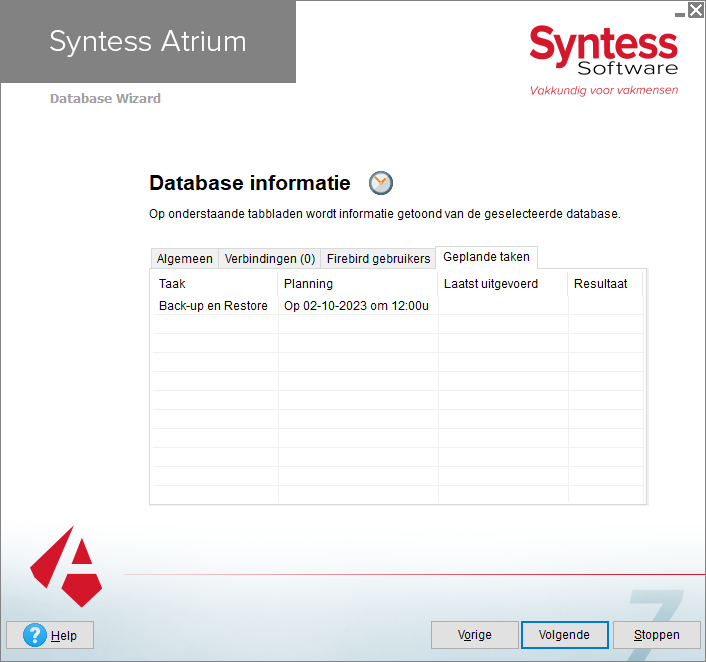Image resolution: width=706 pixels, height=662 pixels.
Task: Continue with the Volgende button
Action: [x=565, y=635]
